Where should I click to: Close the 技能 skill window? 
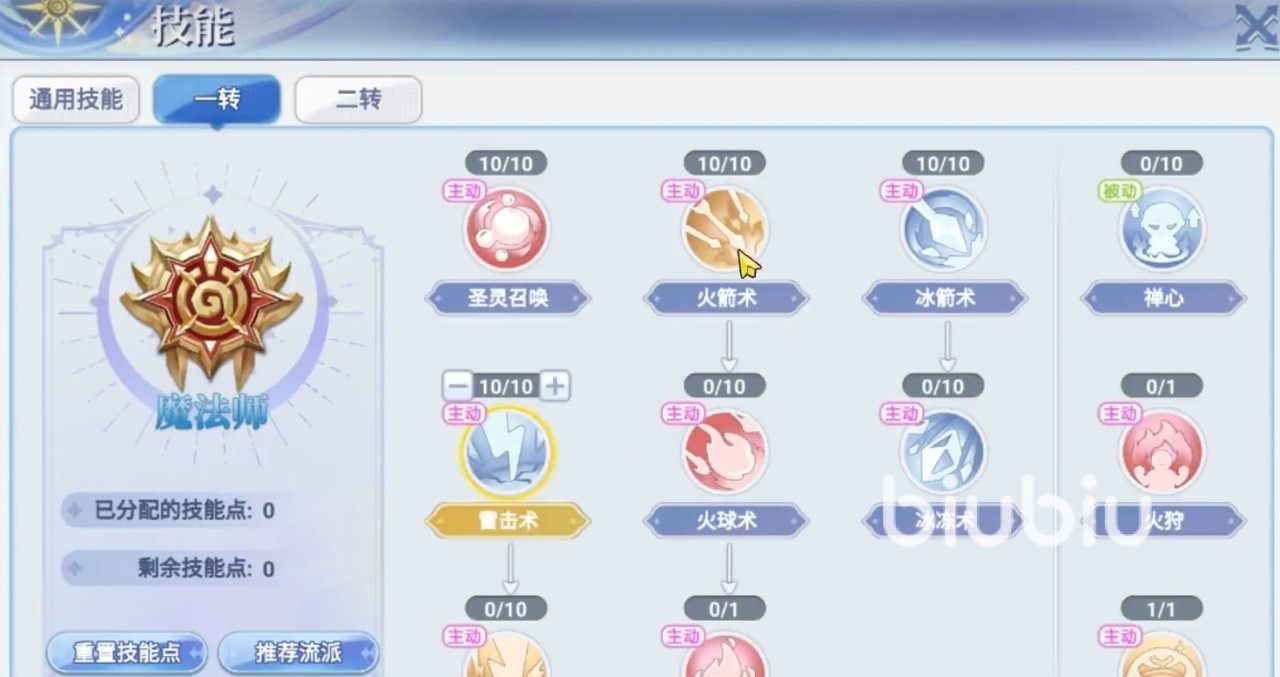click(x=1256, y=27)
